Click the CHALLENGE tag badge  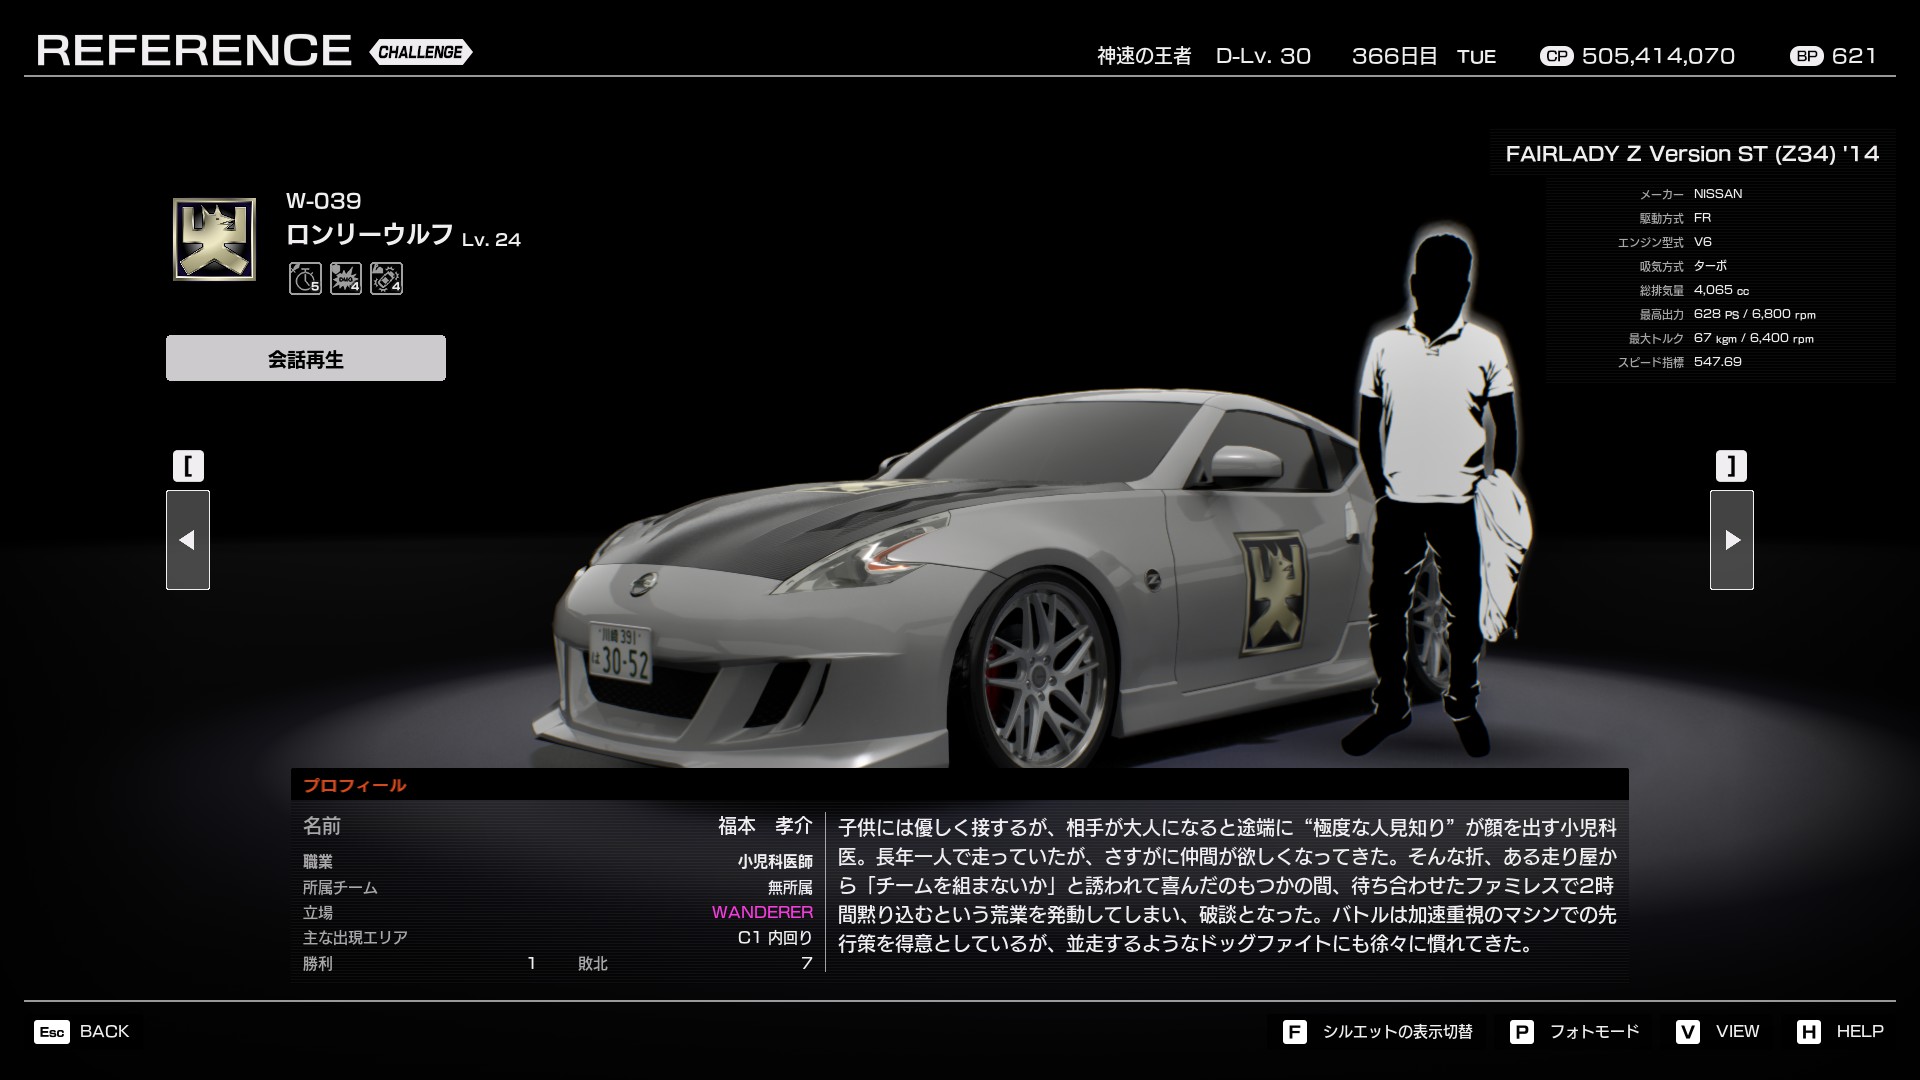(x=420, y=52)
